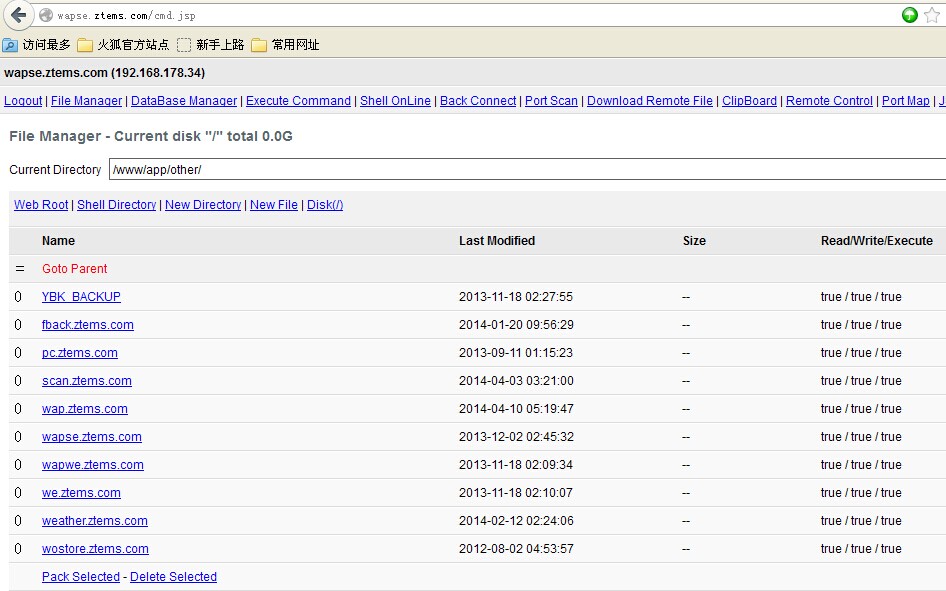The image size is (946, 591).
Task: Open the wapwe.ztems.com folder
Action: 92,465
